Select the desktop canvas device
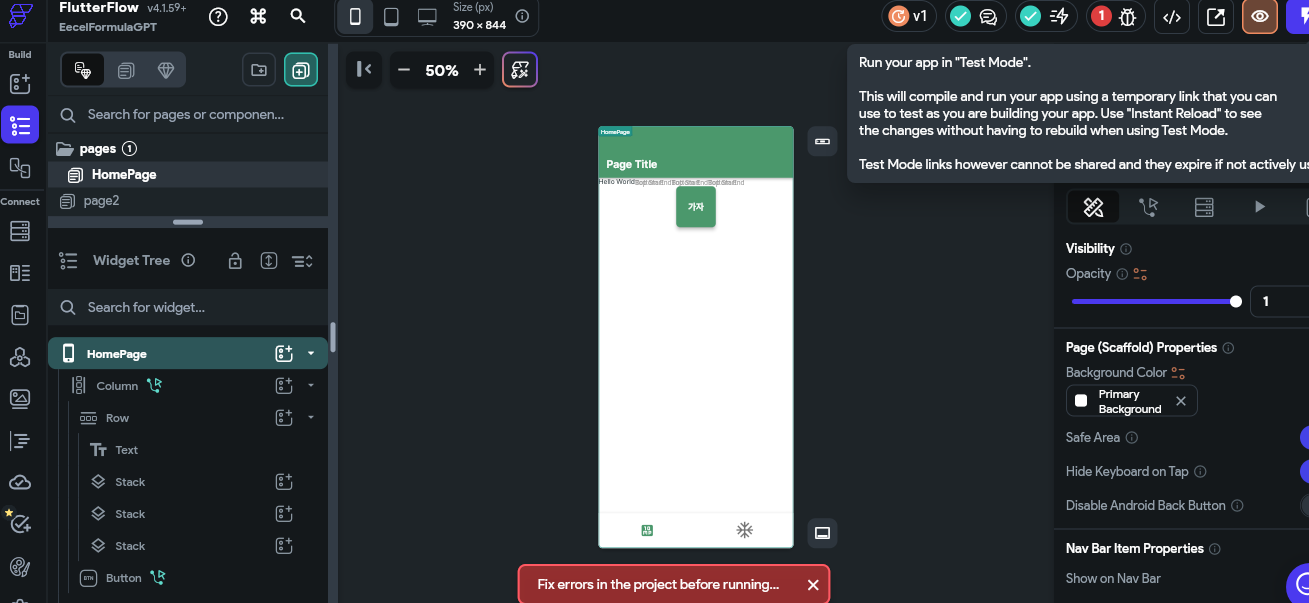 click(x=427, y=16)
